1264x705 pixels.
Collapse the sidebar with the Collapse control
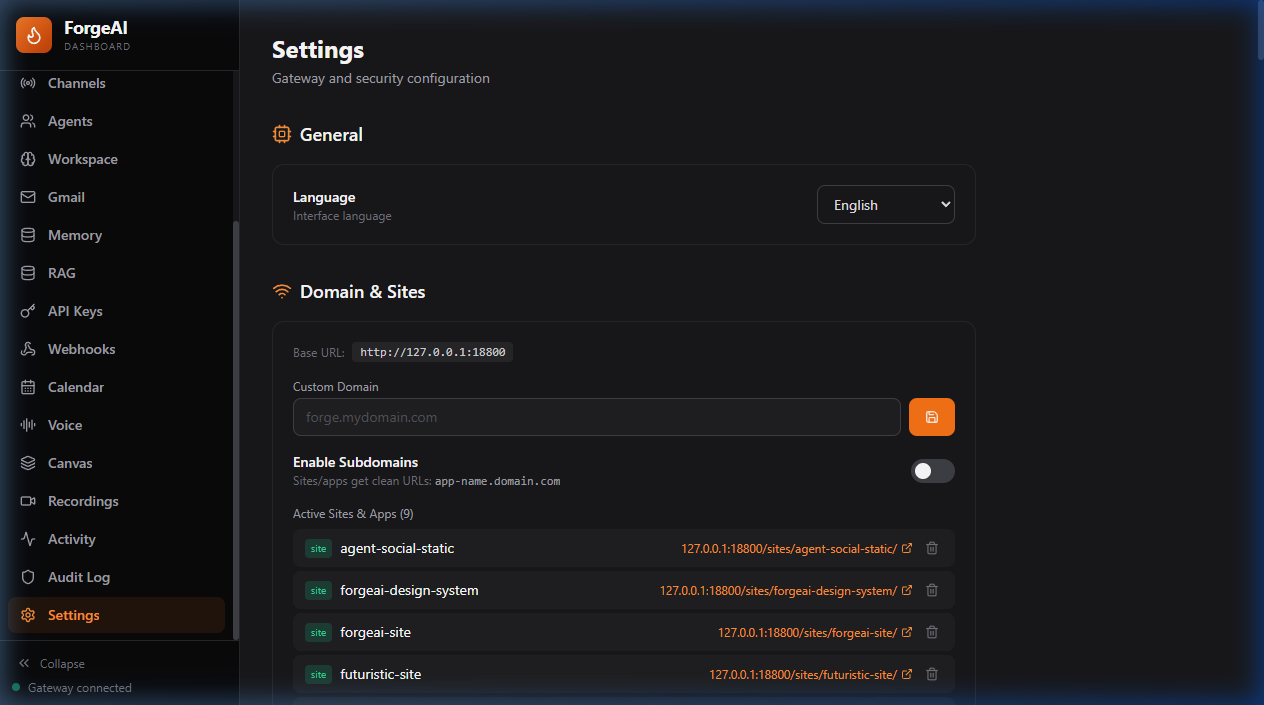(x=52, y=663)
